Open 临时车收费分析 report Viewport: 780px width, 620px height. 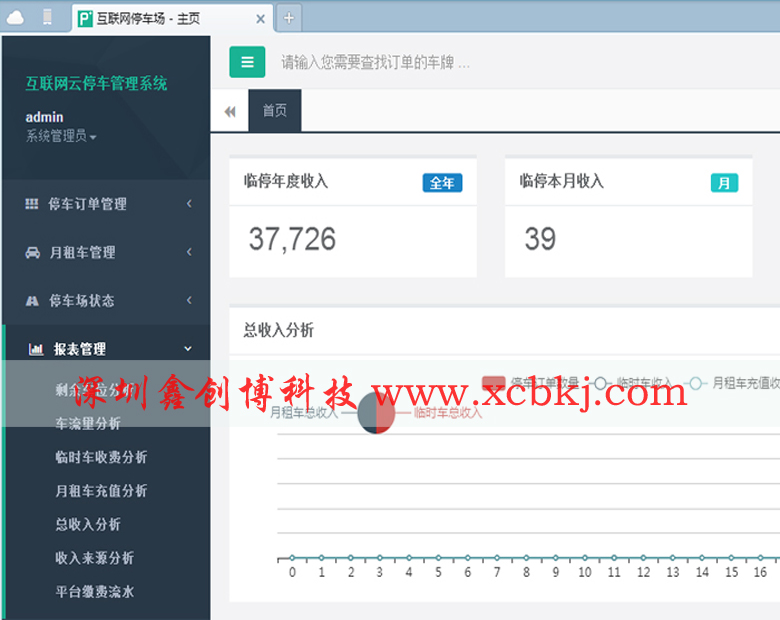101,457
